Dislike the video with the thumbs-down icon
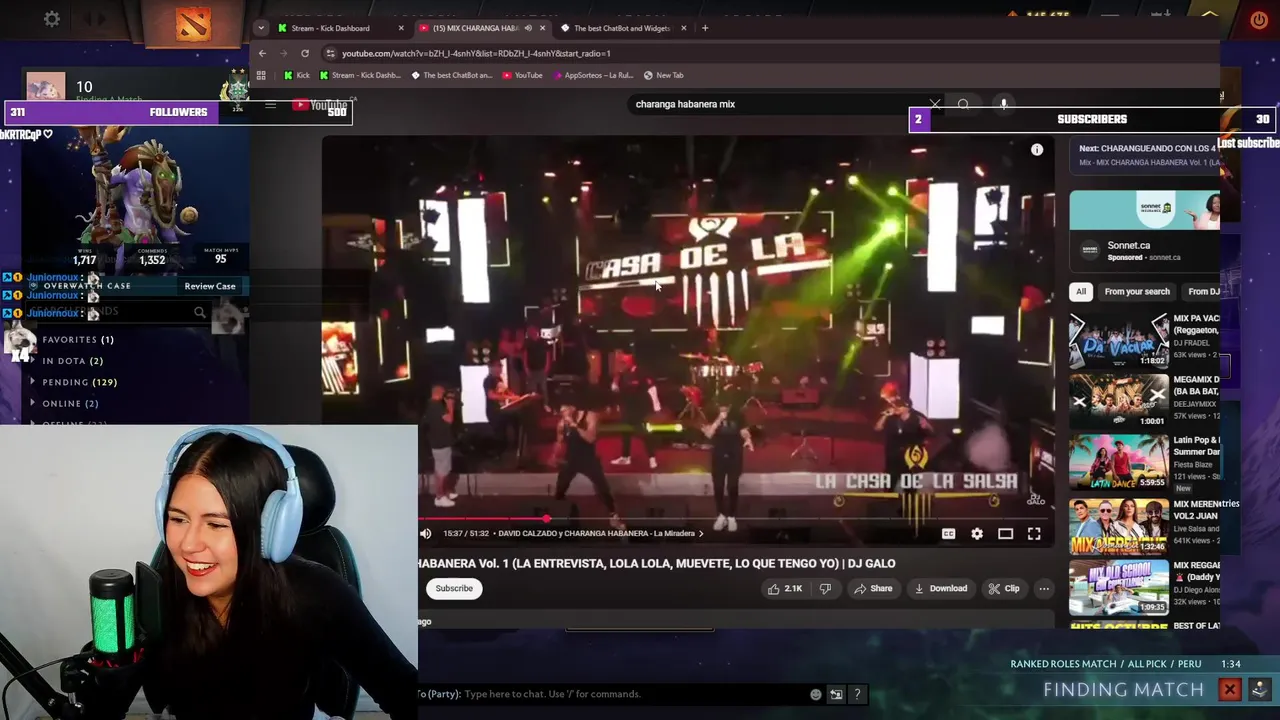This screenshot has height=720, width=1280. click(x=825, y=589)
